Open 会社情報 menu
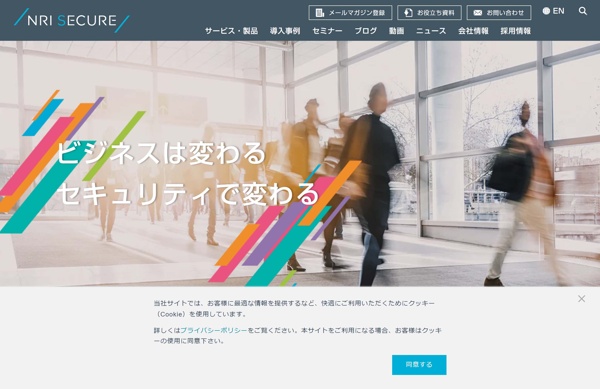Viewport: 600px width, 389px height. pyautogui.click(x=473, y=31)
